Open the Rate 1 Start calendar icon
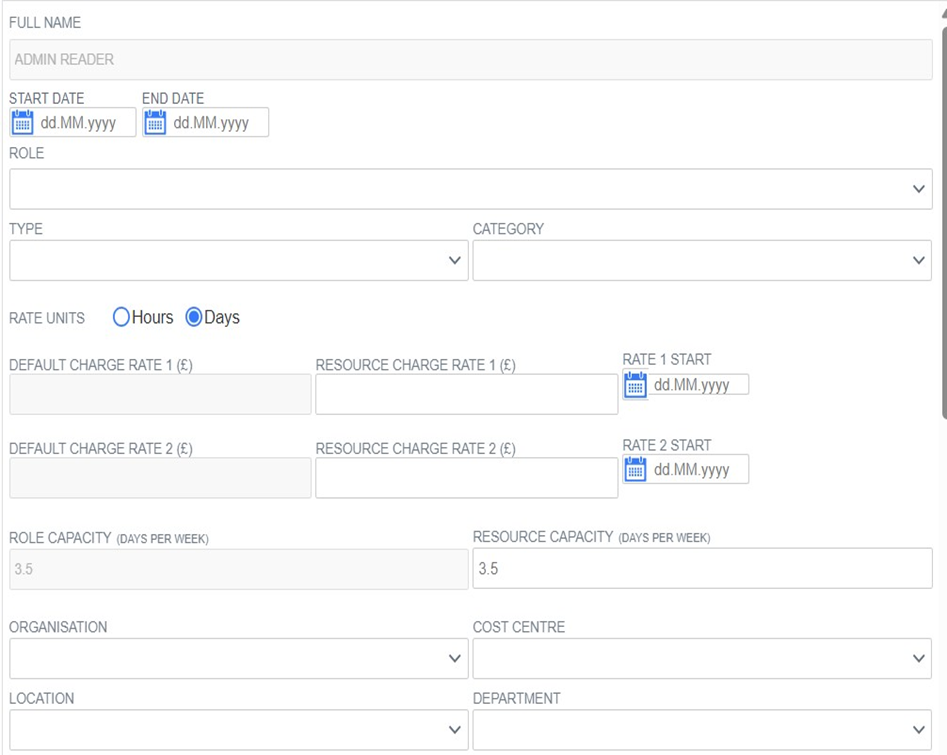Image resolution: width=947 pixels, height=755 pixels. [x=635, y=385]
